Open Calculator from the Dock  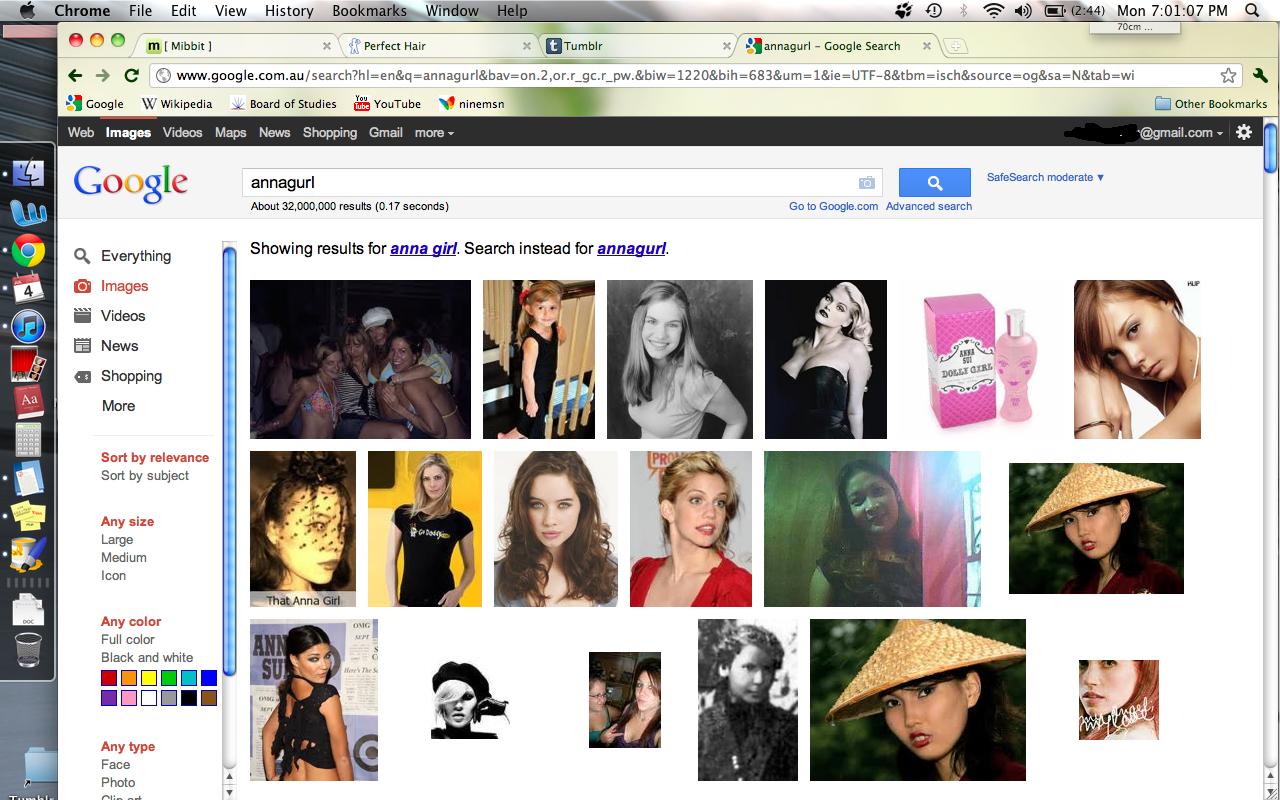click(28, 439)
